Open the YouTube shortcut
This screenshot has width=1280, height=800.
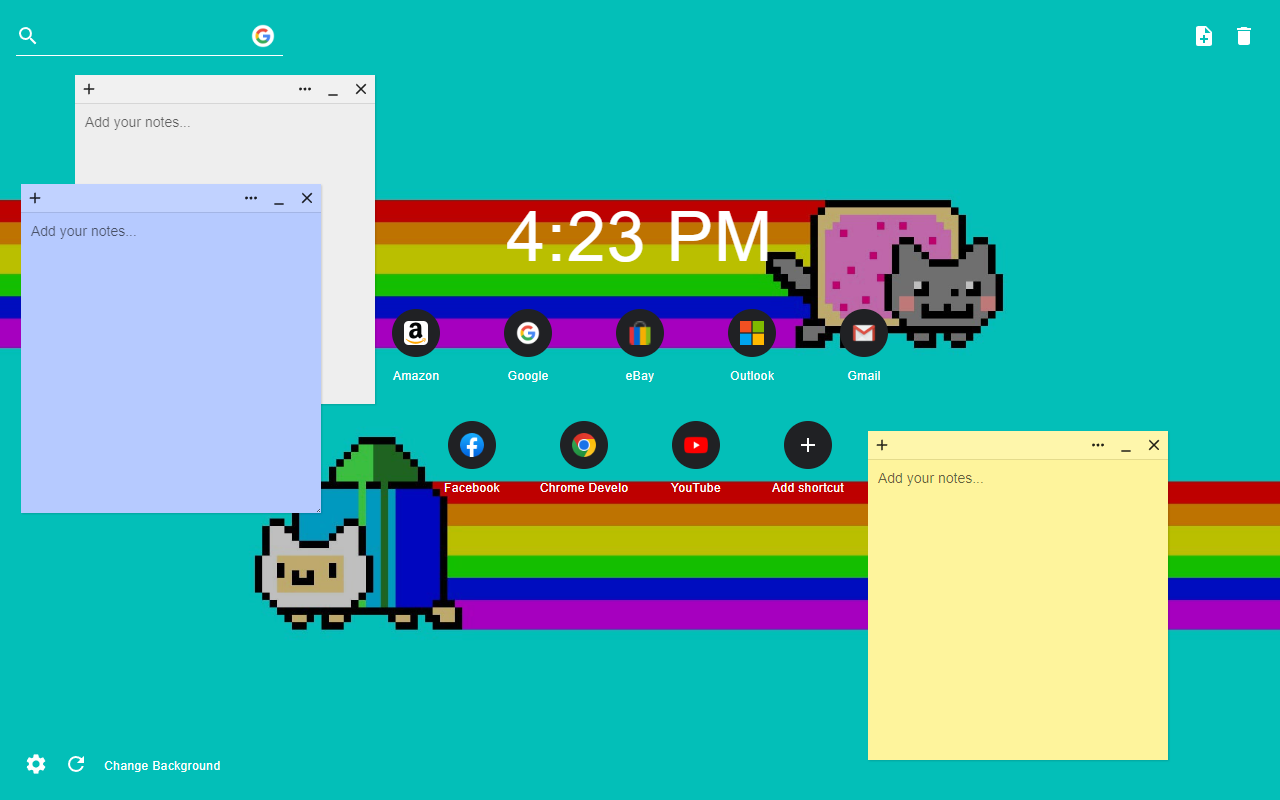pos(696,445)
